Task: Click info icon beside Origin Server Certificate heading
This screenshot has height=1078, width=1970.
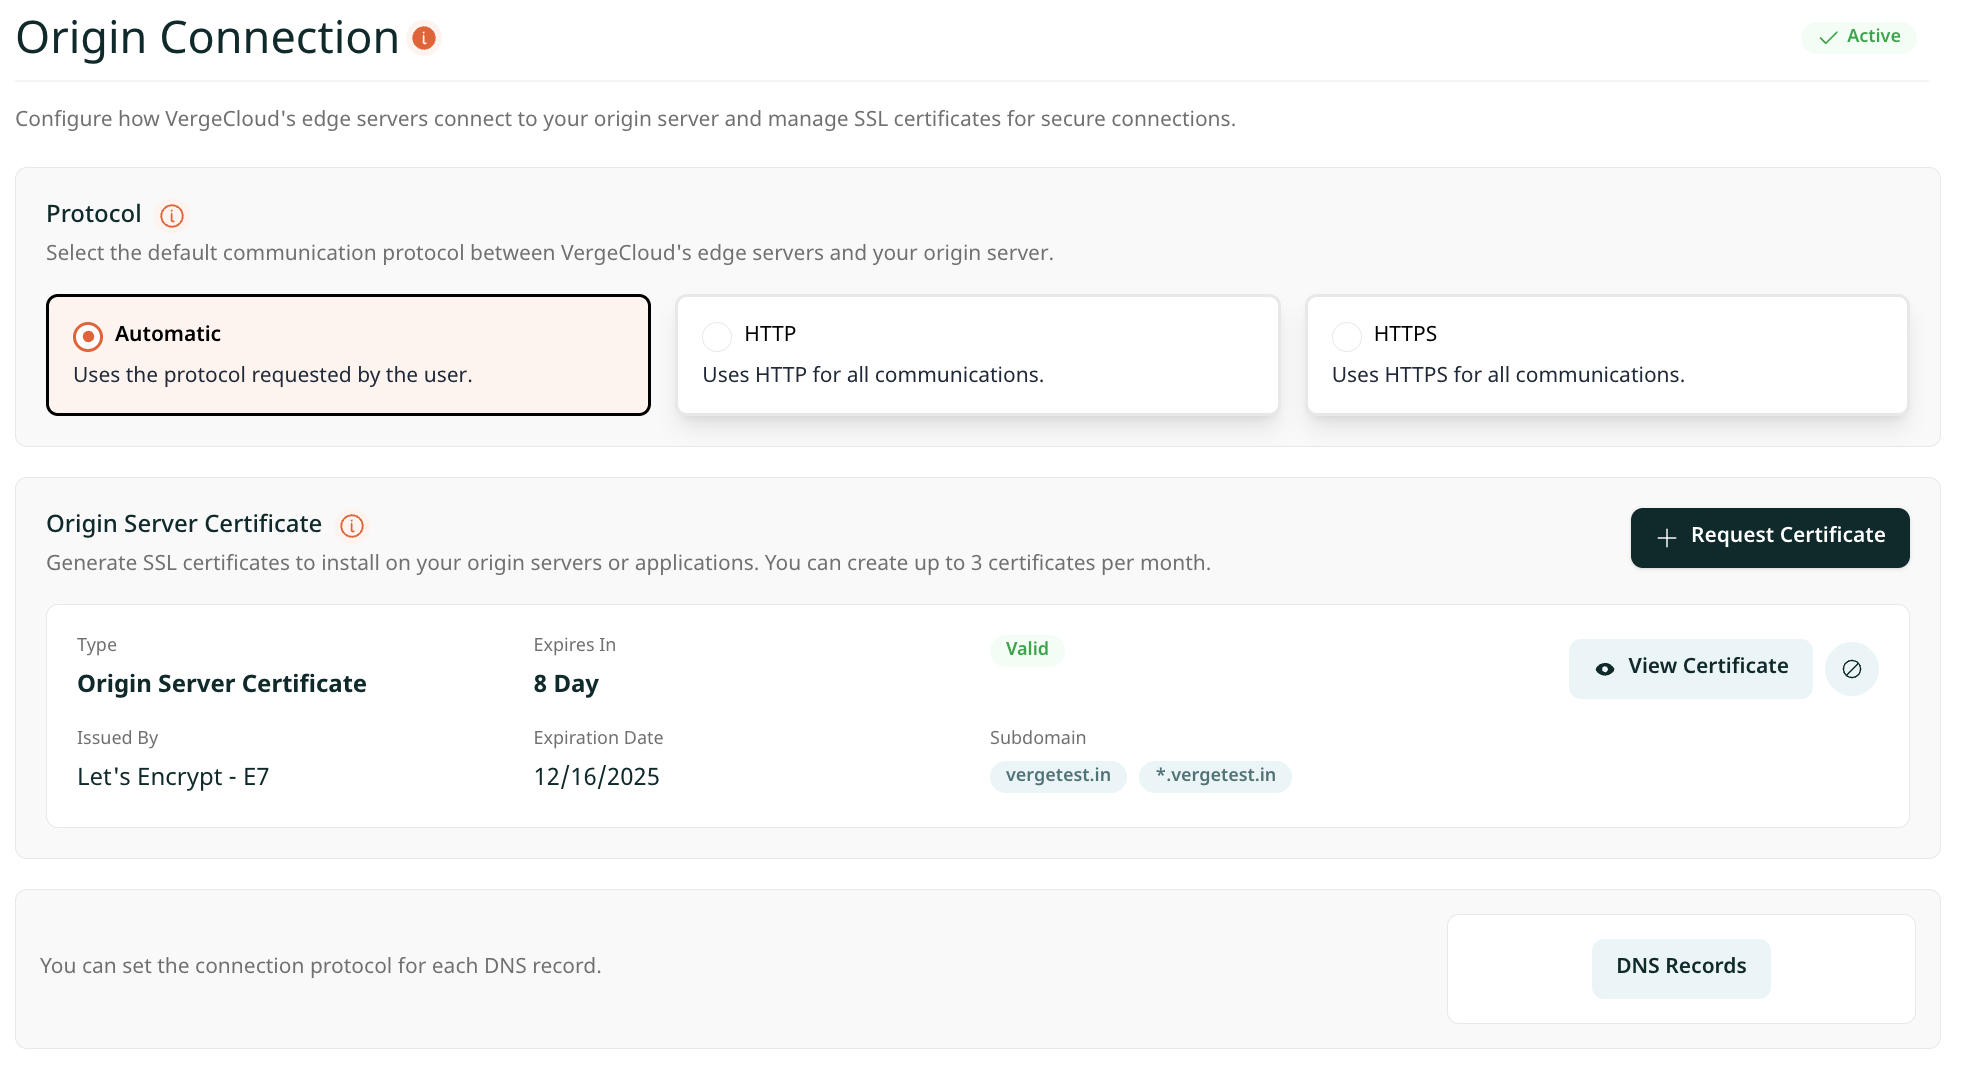Action: tap(352, 526)
